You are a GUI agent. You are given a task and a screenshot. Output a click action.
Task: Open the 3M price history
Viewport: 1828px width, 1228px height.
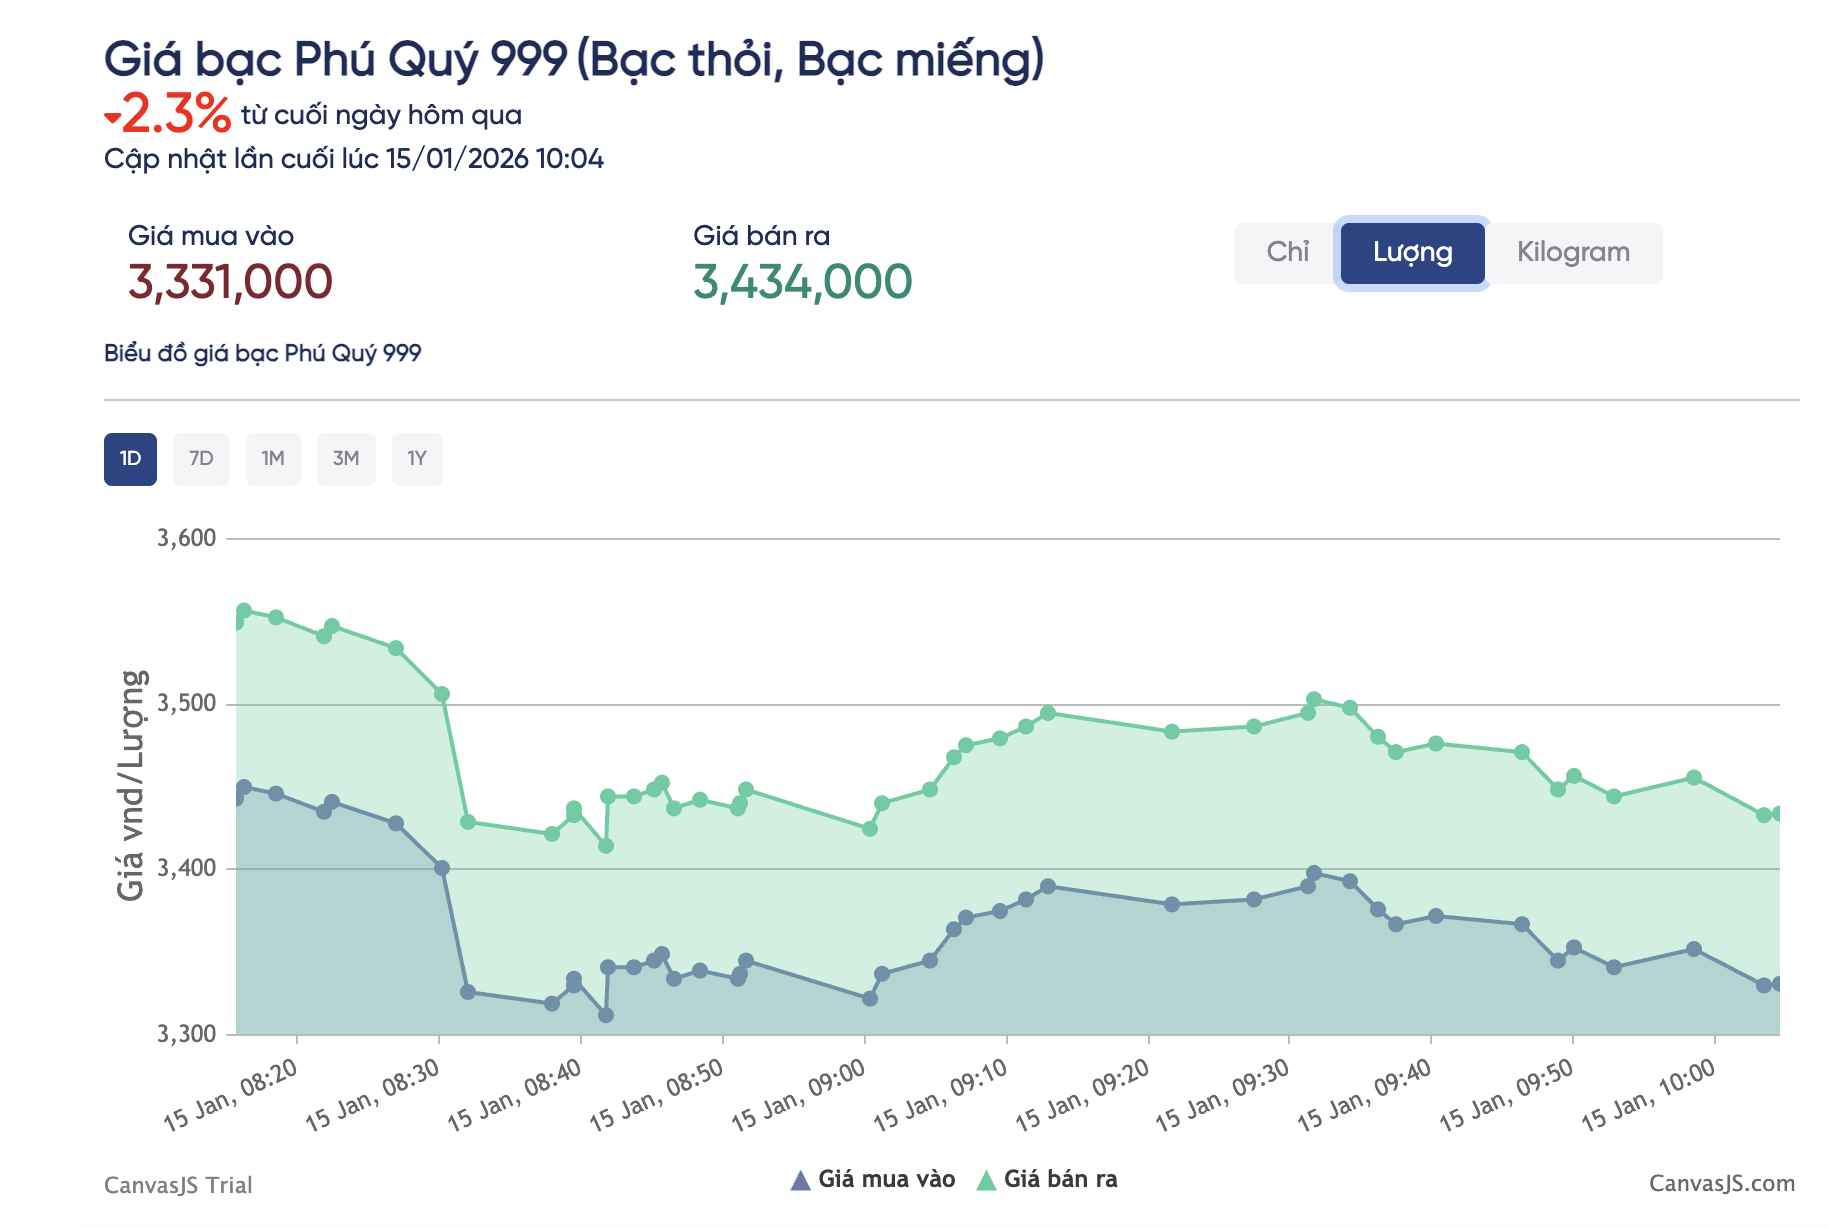(x=346, y=458)
